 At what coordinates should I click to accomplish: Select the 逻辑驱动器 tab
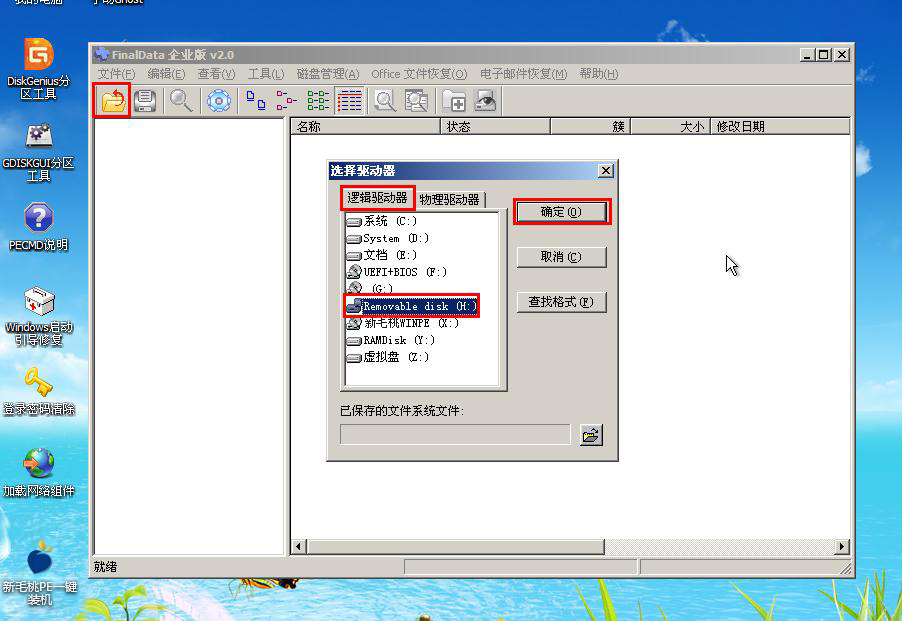pos(377,198)
